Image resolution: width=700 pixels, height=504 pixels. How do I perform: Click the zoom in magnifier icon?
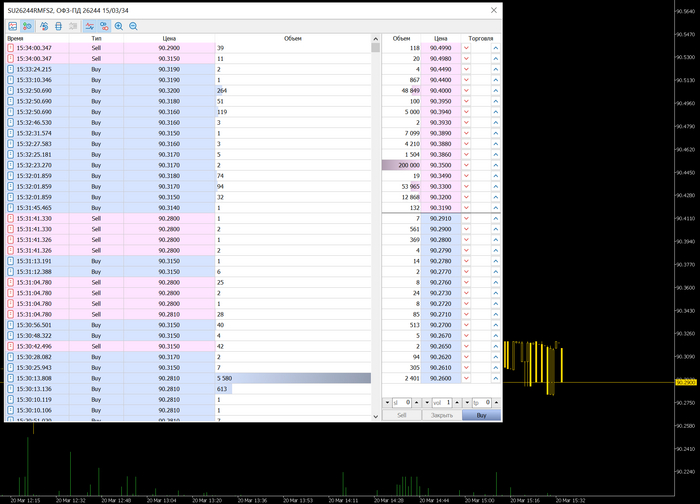coord(119,26)
